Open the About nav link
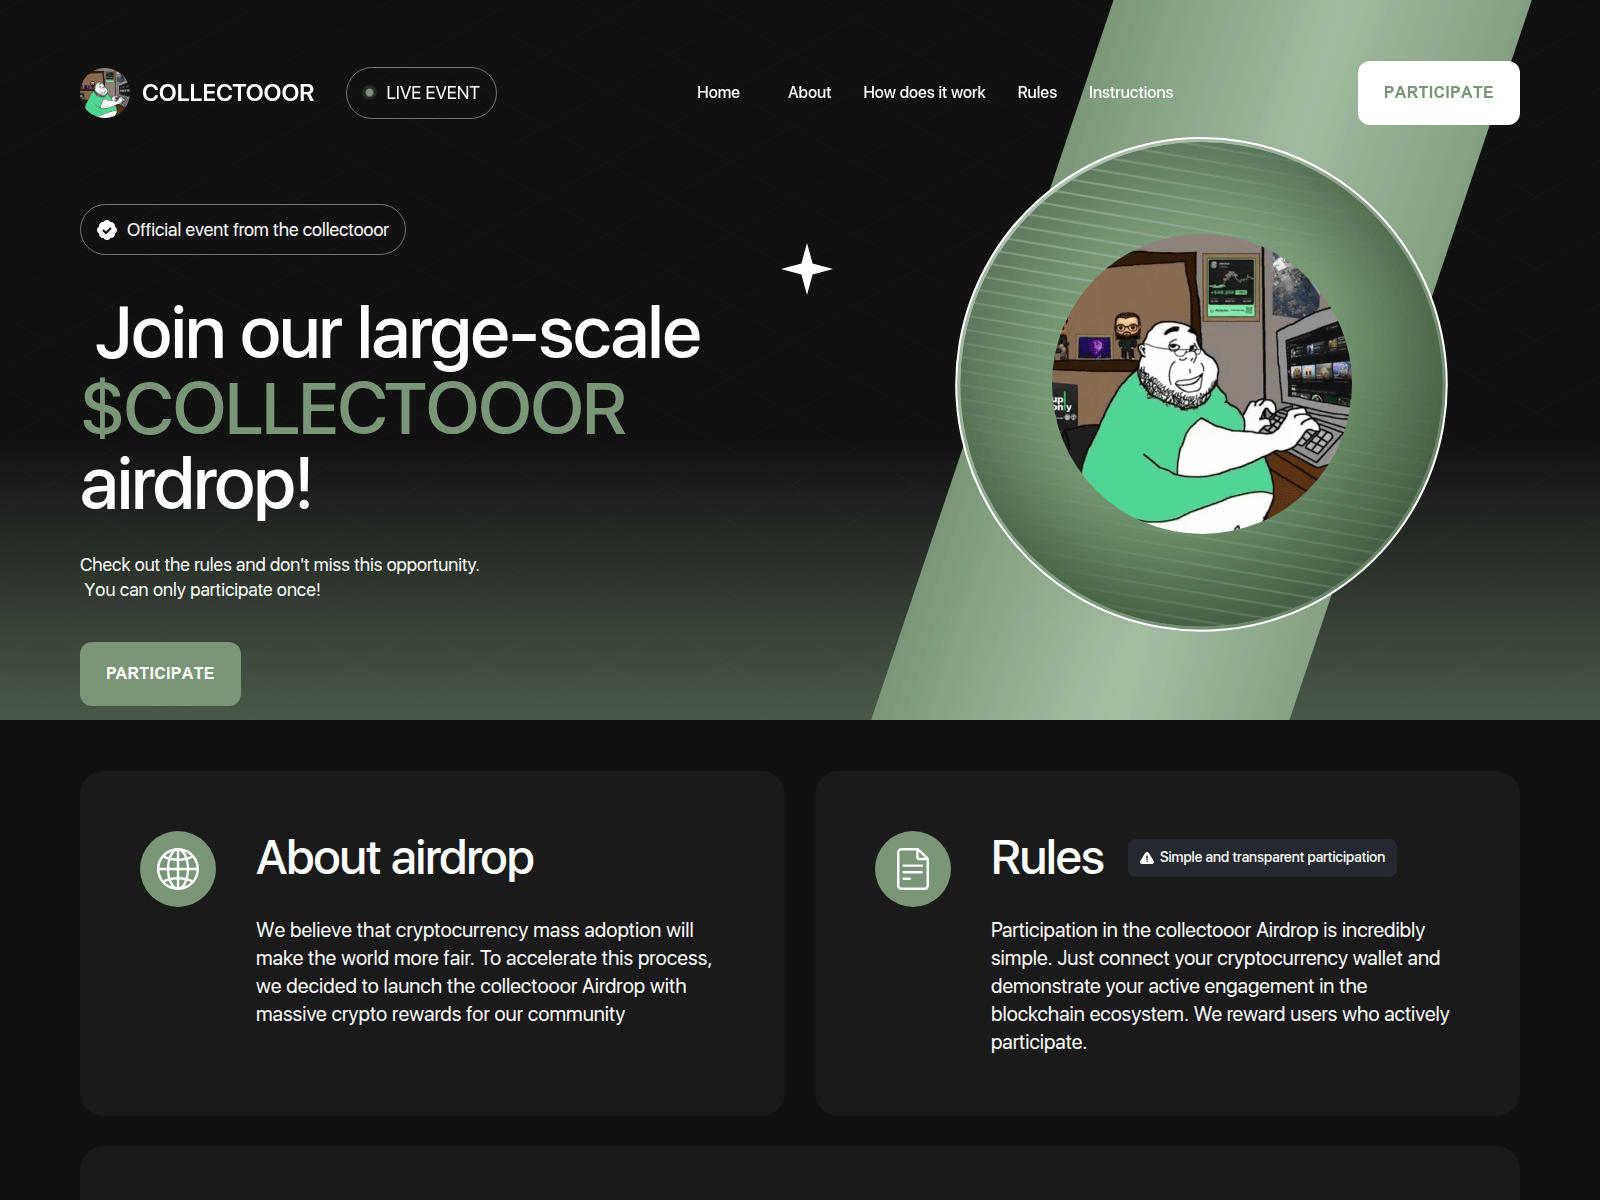The width and height of the screenshot is (1600, 1200). point(809,93)
